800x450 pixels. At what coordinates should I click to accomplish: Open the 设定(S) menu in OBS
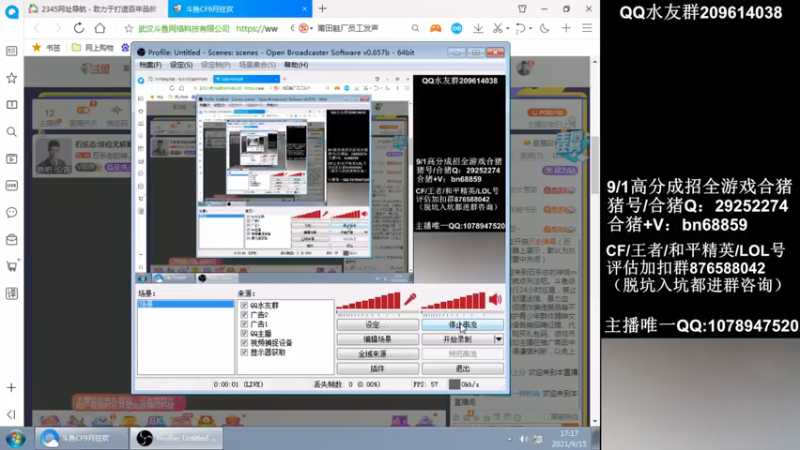181,65
